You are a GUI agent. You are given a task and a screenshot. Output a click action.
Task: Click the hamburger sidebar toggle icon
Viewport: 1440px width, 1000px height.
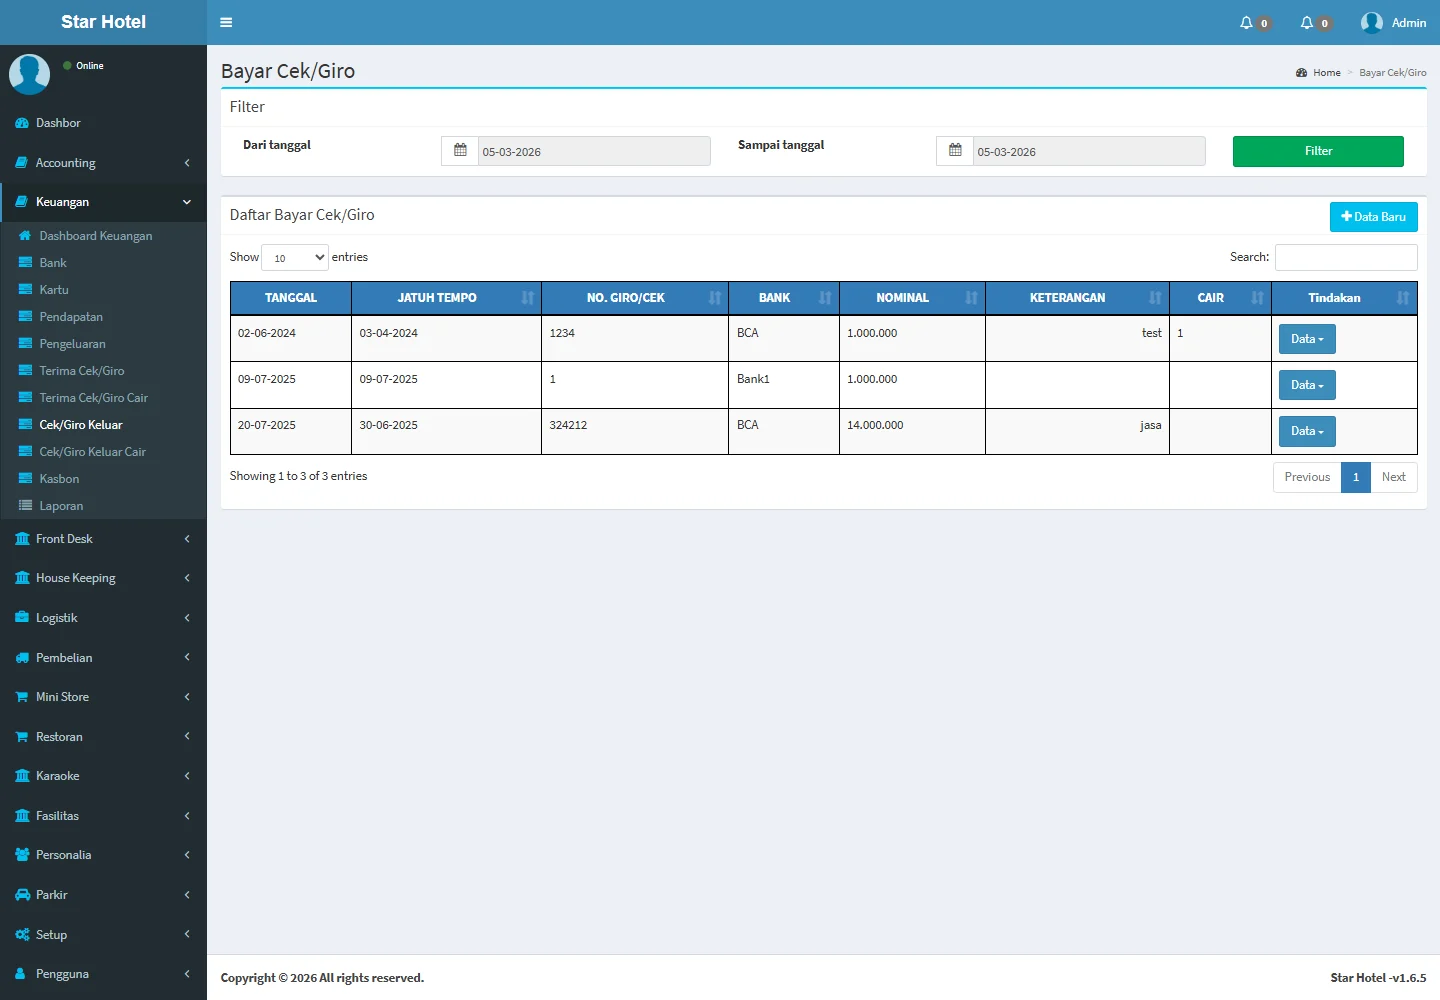click(x=226, y=22)
